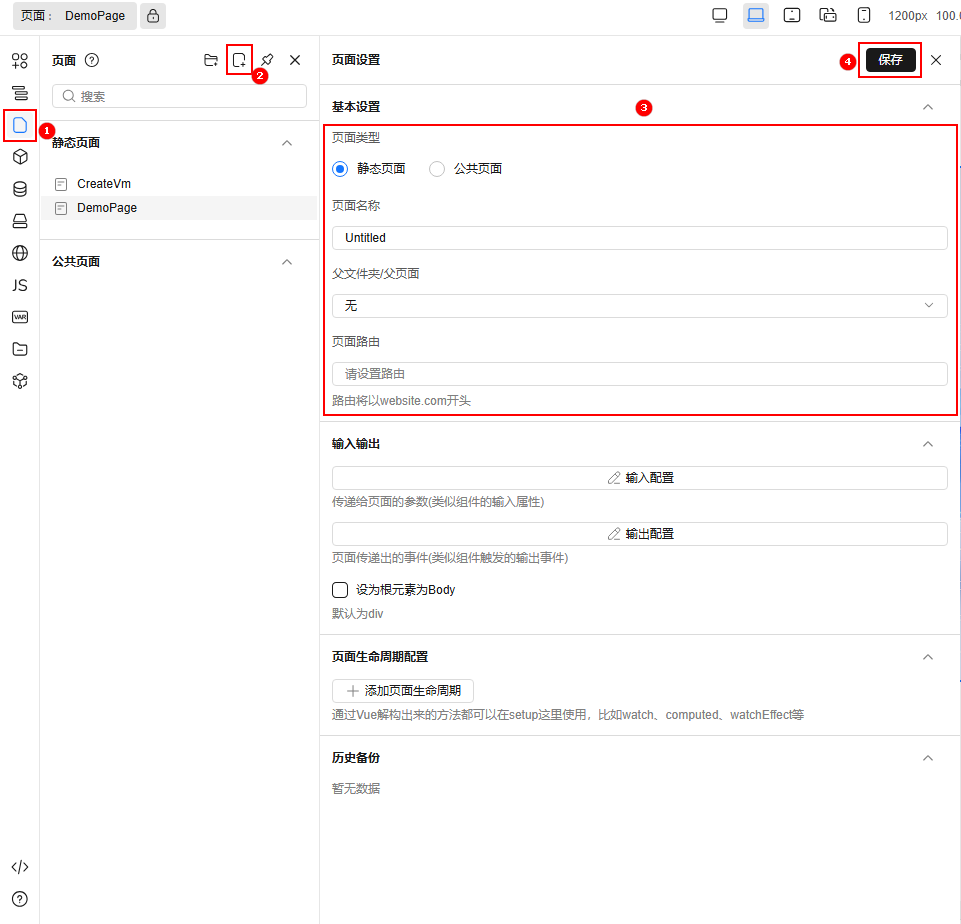Image resolution: width=961 pixels, height=924 pixels.
Task: Switch preview to mobile phone view
Action: point(863,15)
